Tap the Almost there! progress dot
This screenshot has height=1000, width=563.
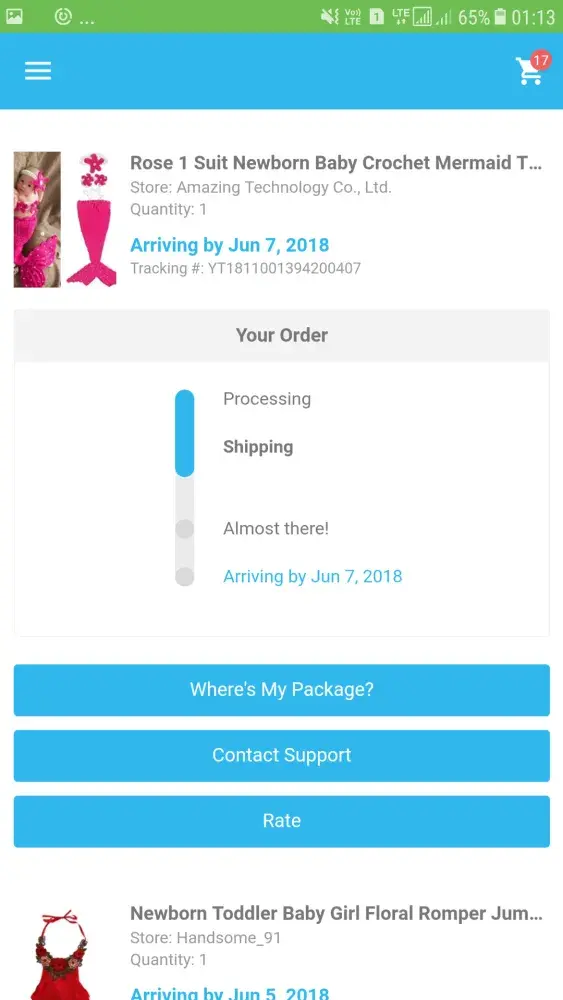184,529
